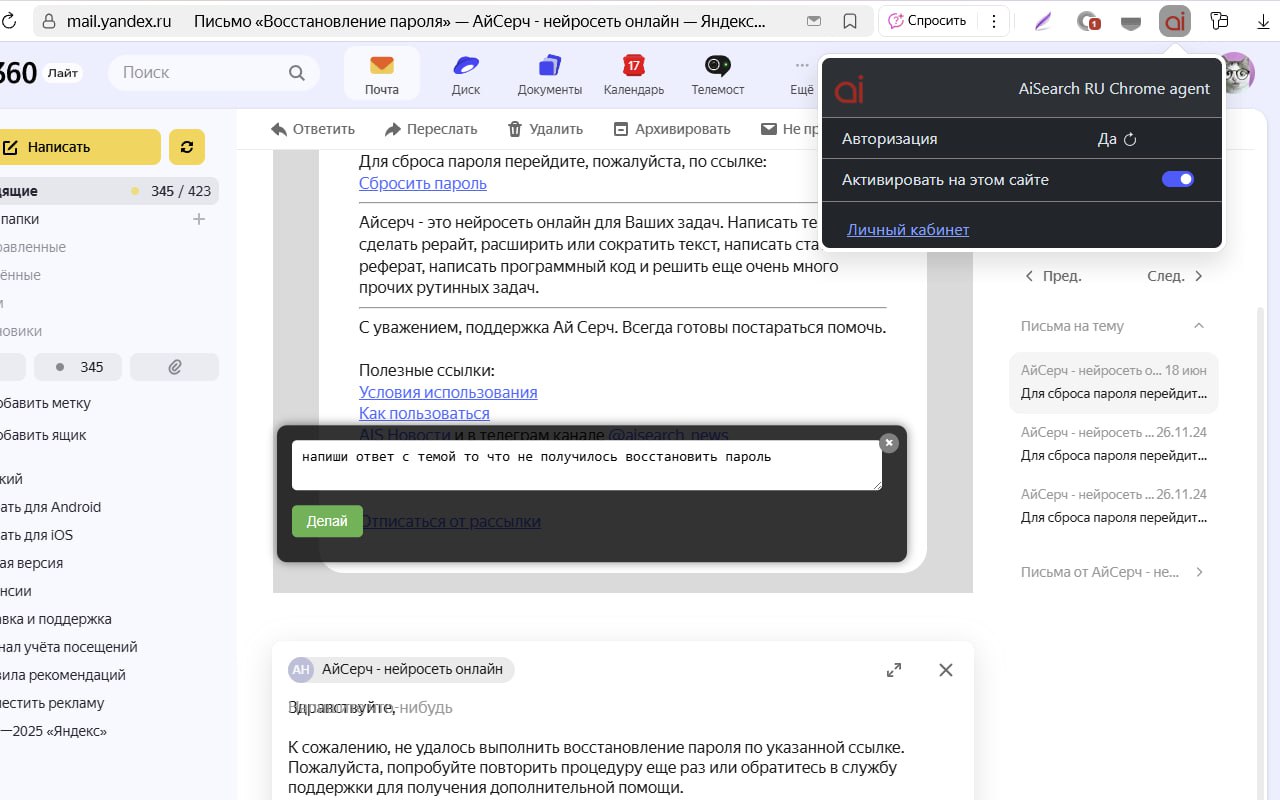Click the purple feather extension icon
Image resolution: width=1280 pixels, height=800 pixels.
[x=1043, y=21]
